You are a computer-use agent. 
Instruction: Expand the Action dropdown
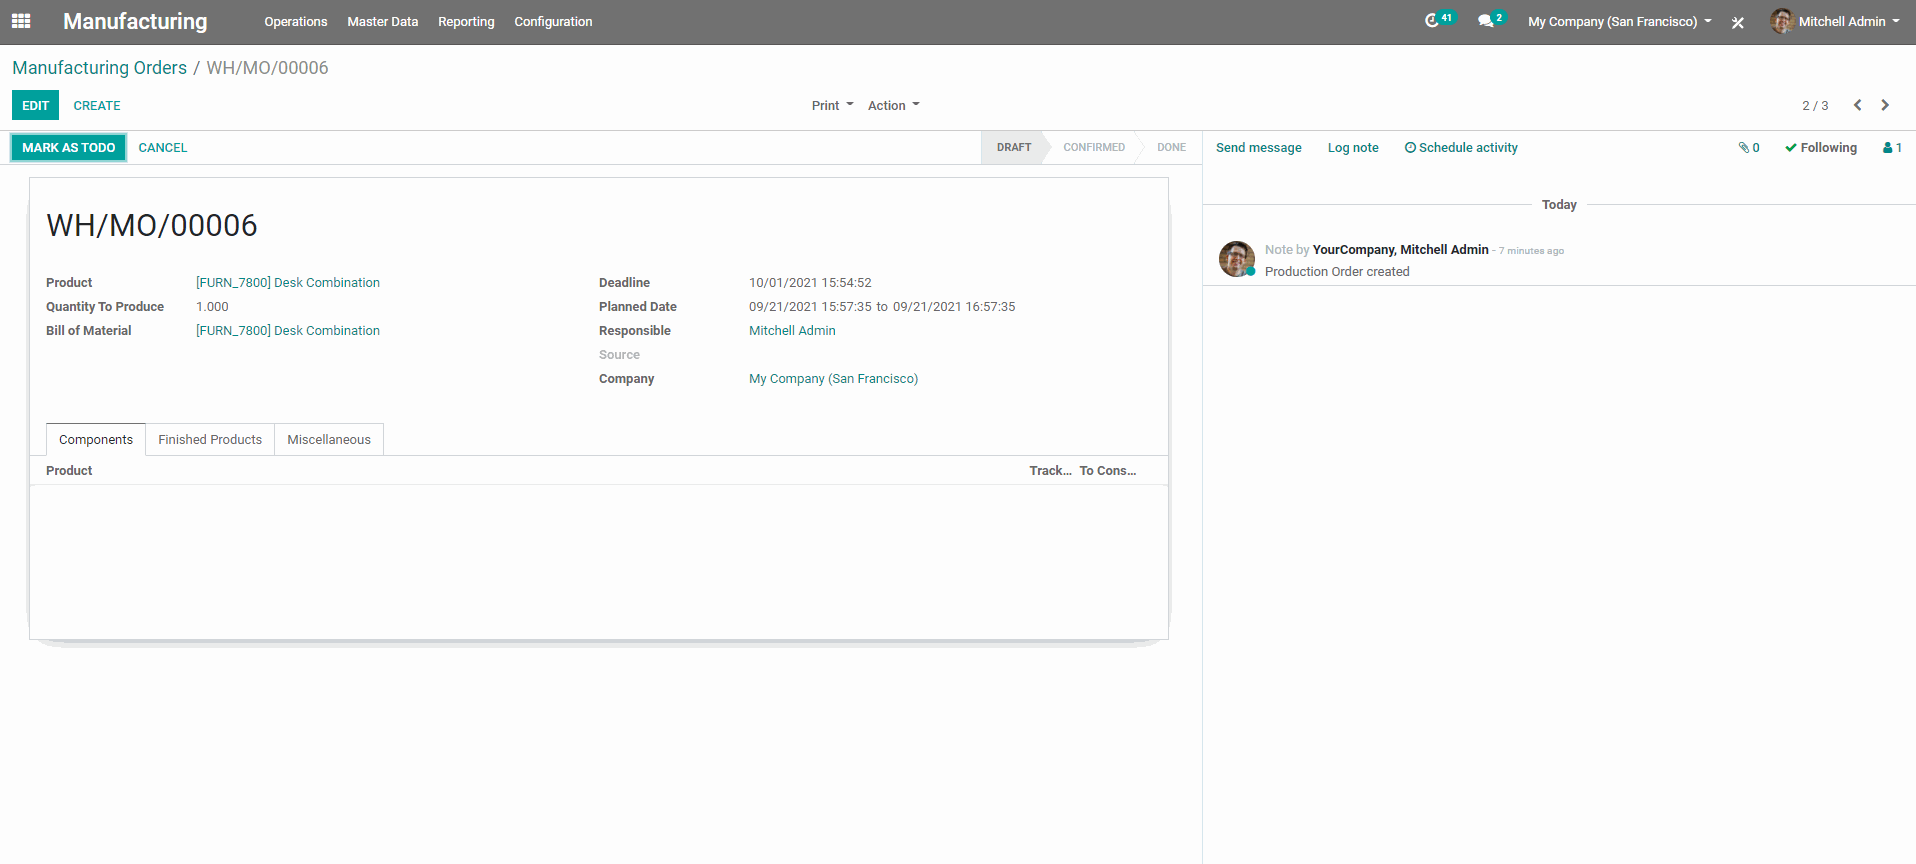click(893, 105)
